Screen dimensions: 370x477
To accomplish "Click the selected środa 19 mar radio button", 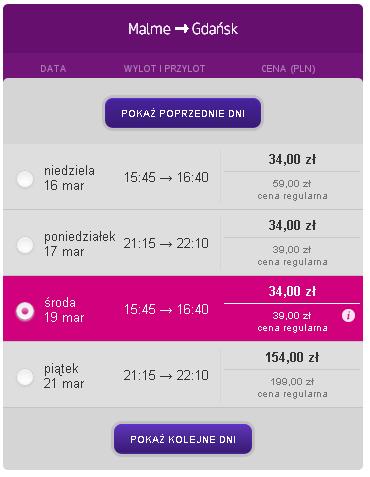I will click(25, 311).
